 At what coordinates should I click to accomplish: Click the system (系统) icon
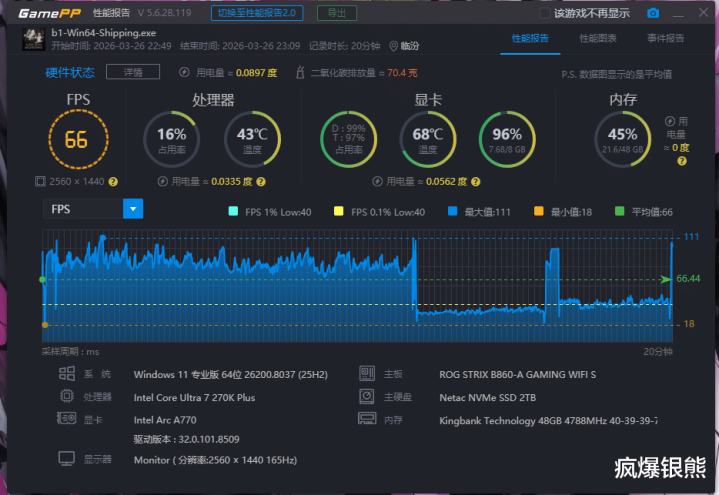(67, 373)
